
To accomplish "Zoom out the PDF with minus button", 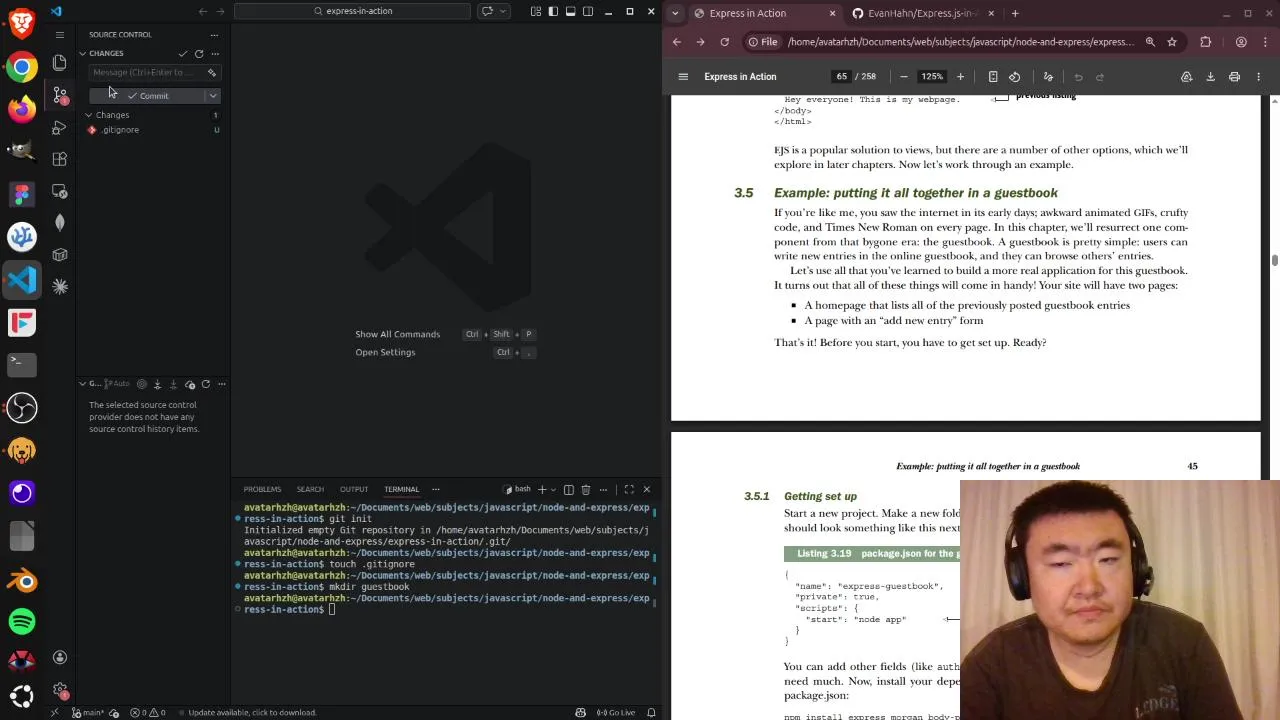I will point(904,77).
